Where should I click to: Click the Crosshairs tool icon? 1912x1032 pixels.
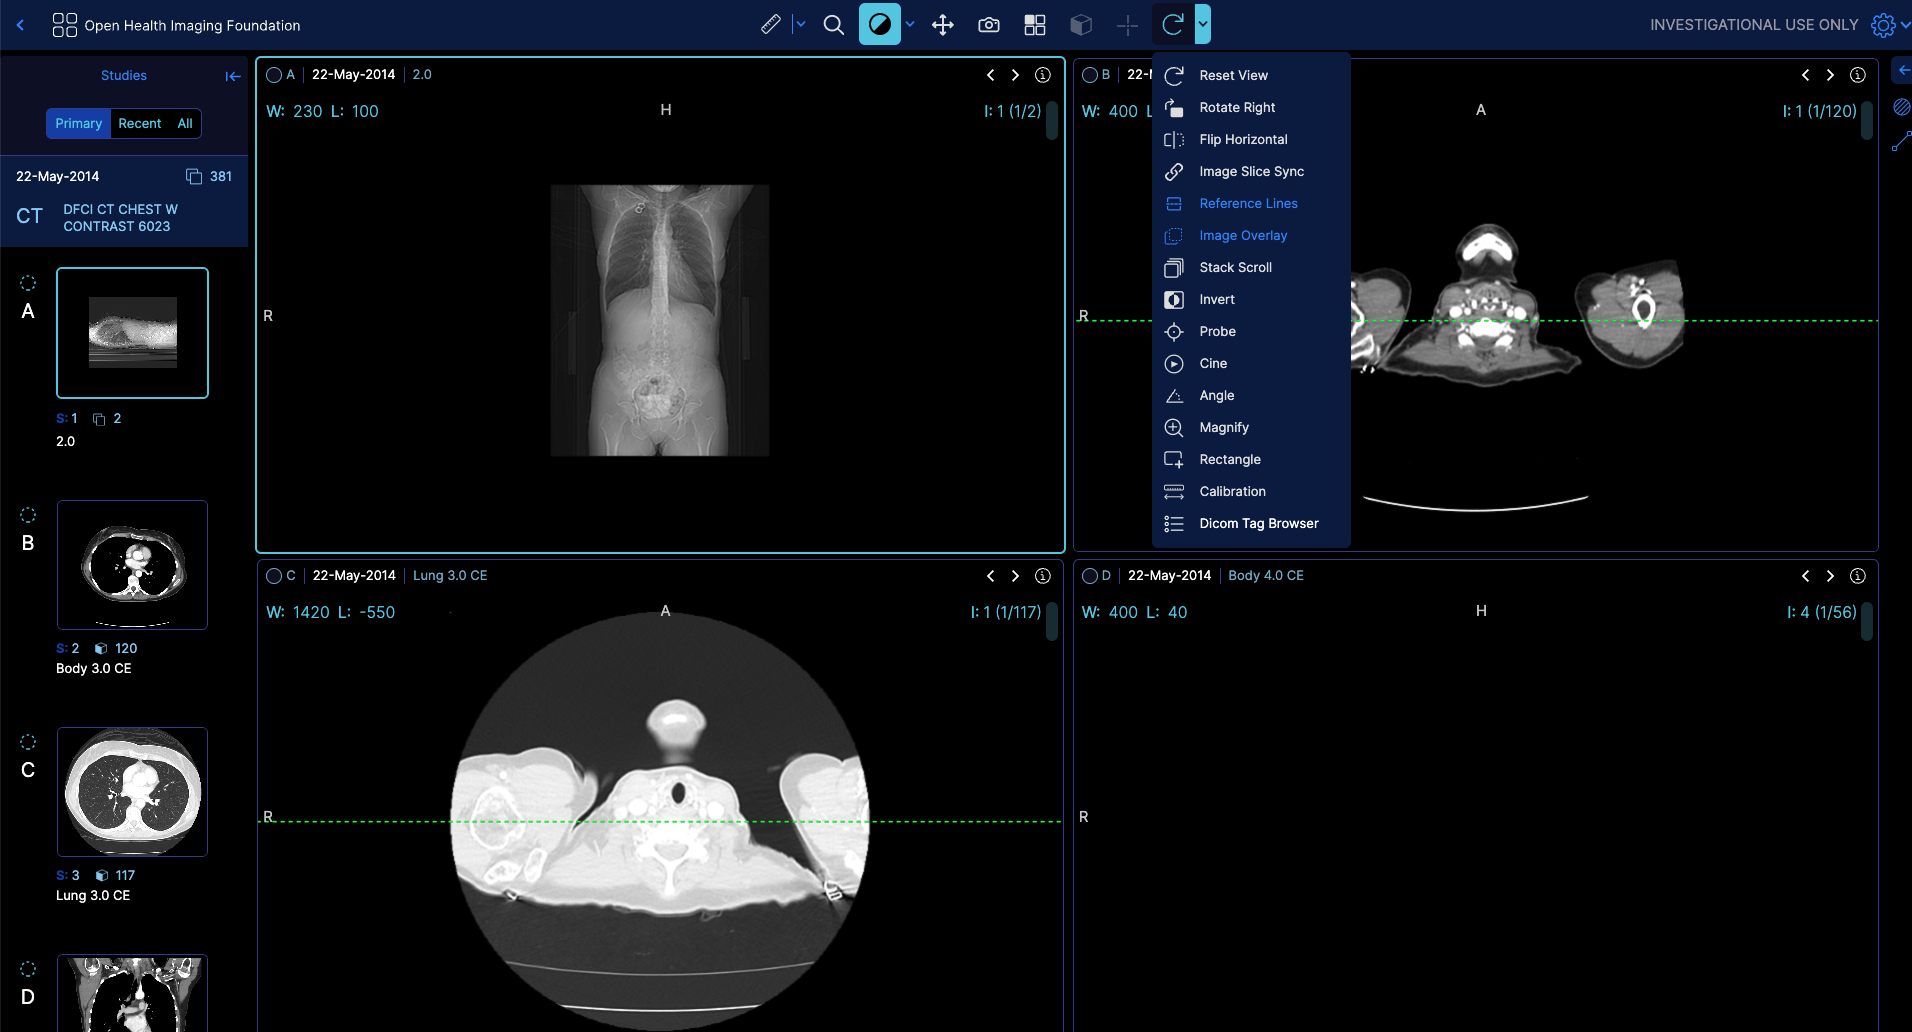click(1127, 25)
